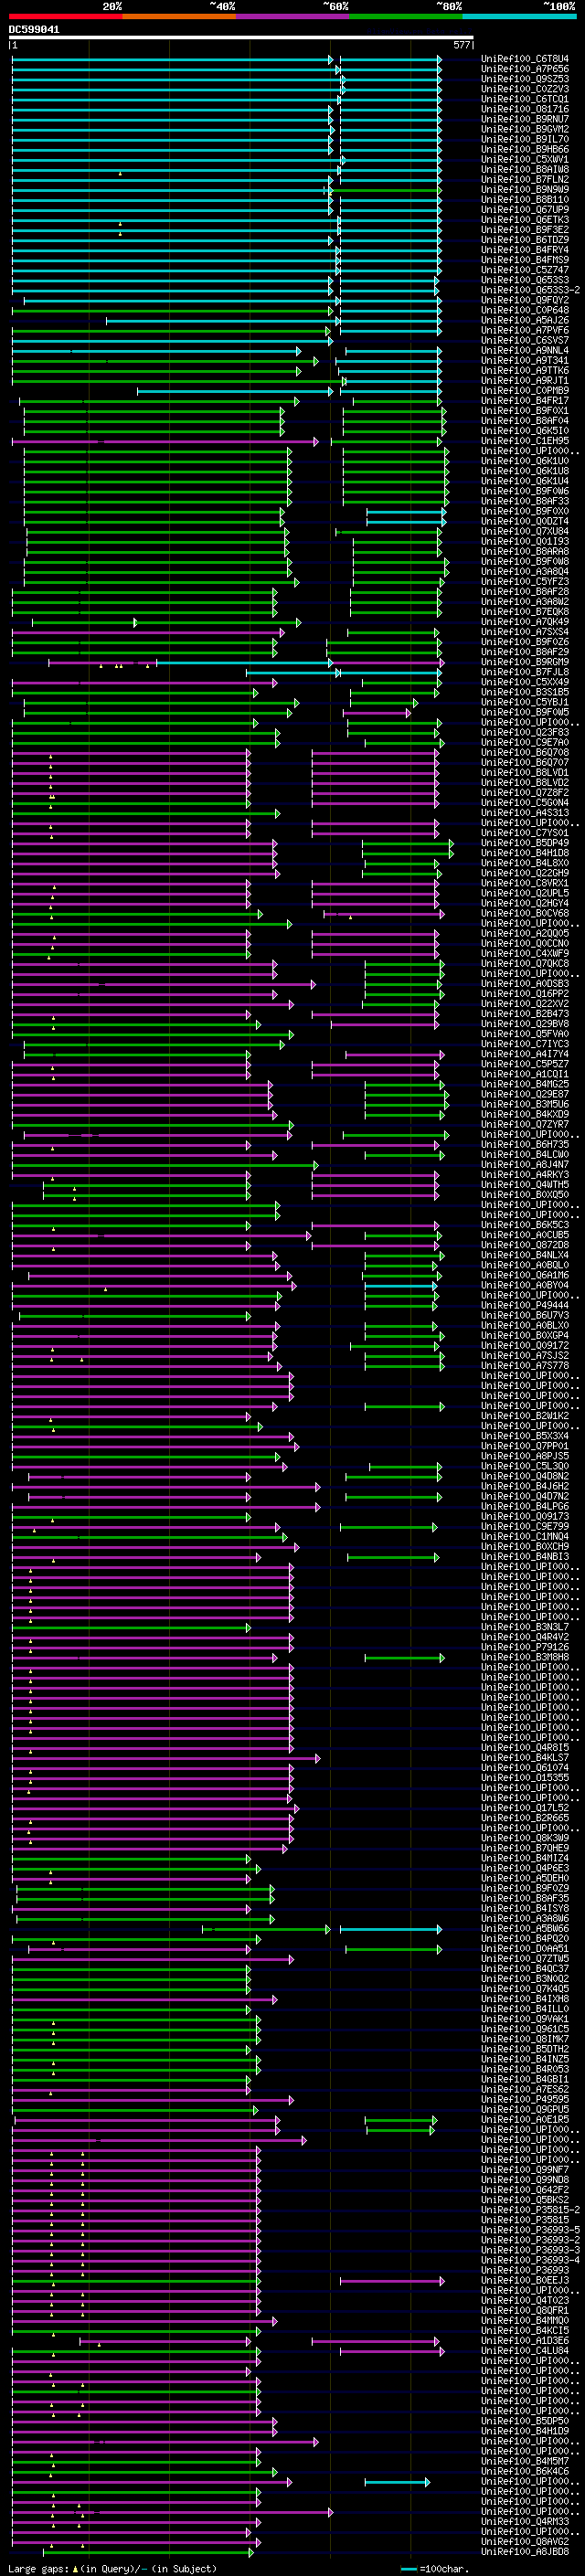
Task: Click the magenta alignment bar for UniRef100_B0EEJ3
Action: [x=392, y=2281]
